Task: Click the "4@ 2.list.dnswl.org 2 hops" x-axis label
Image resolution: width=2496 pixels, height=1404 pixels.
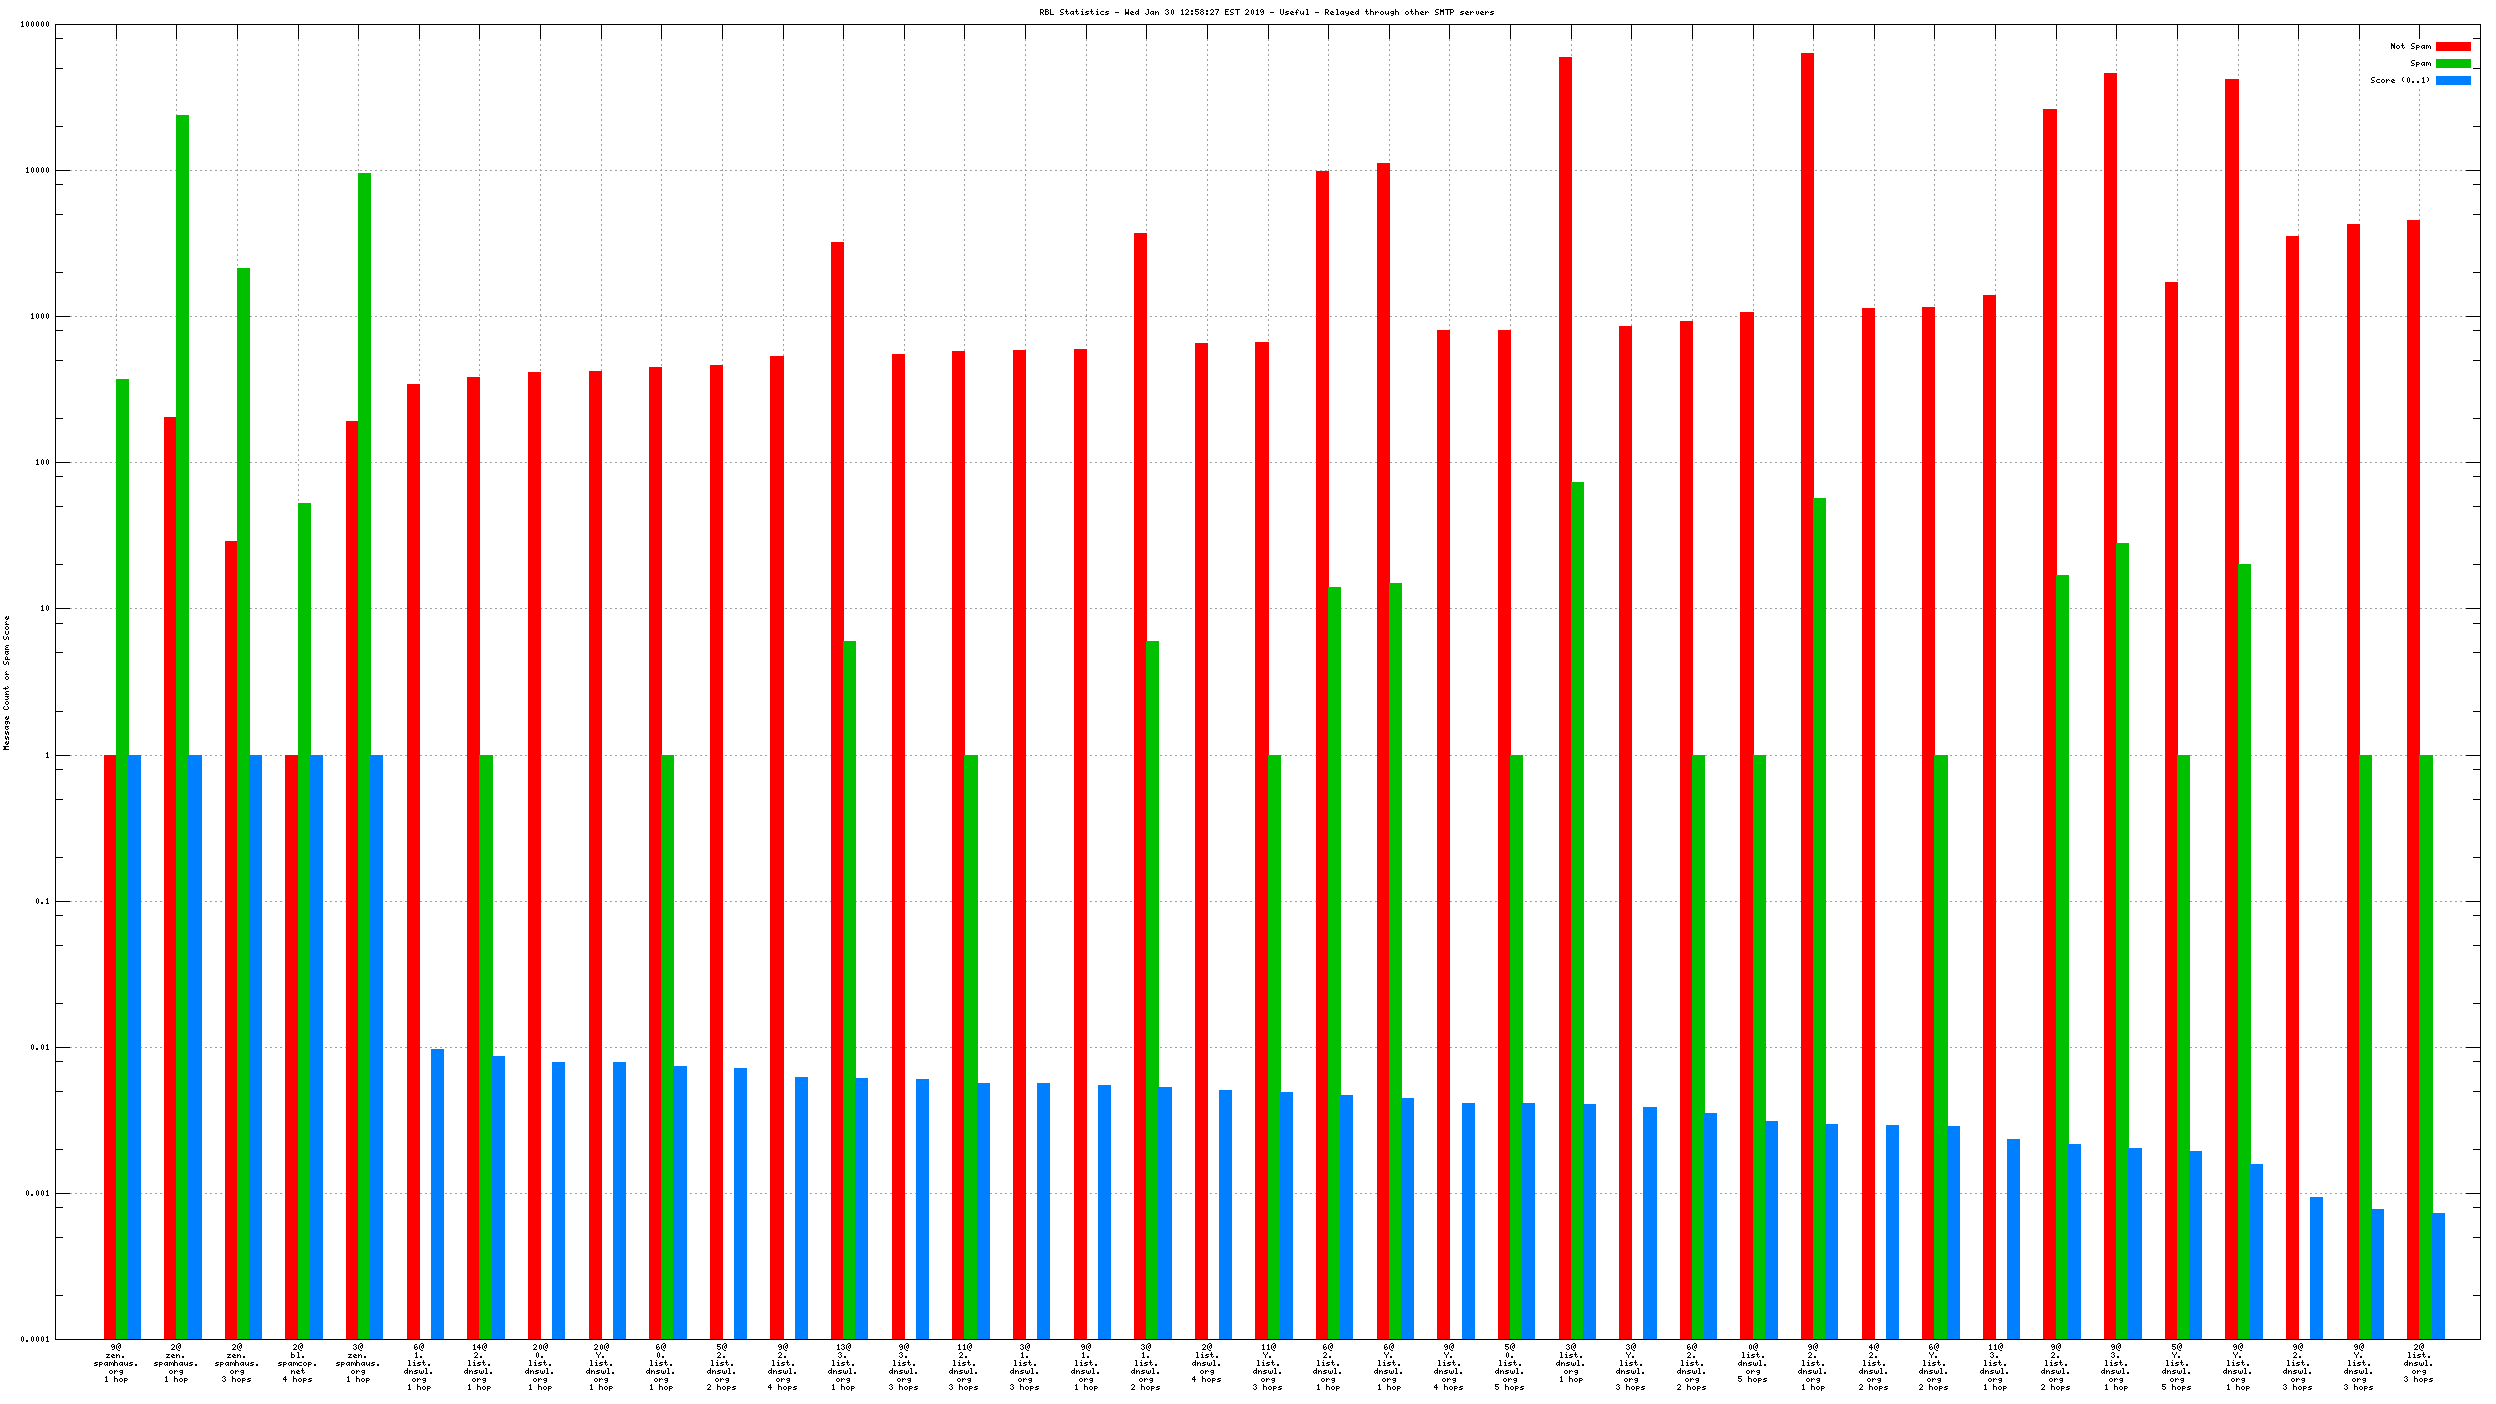Action: [x=1873, y=1367]
